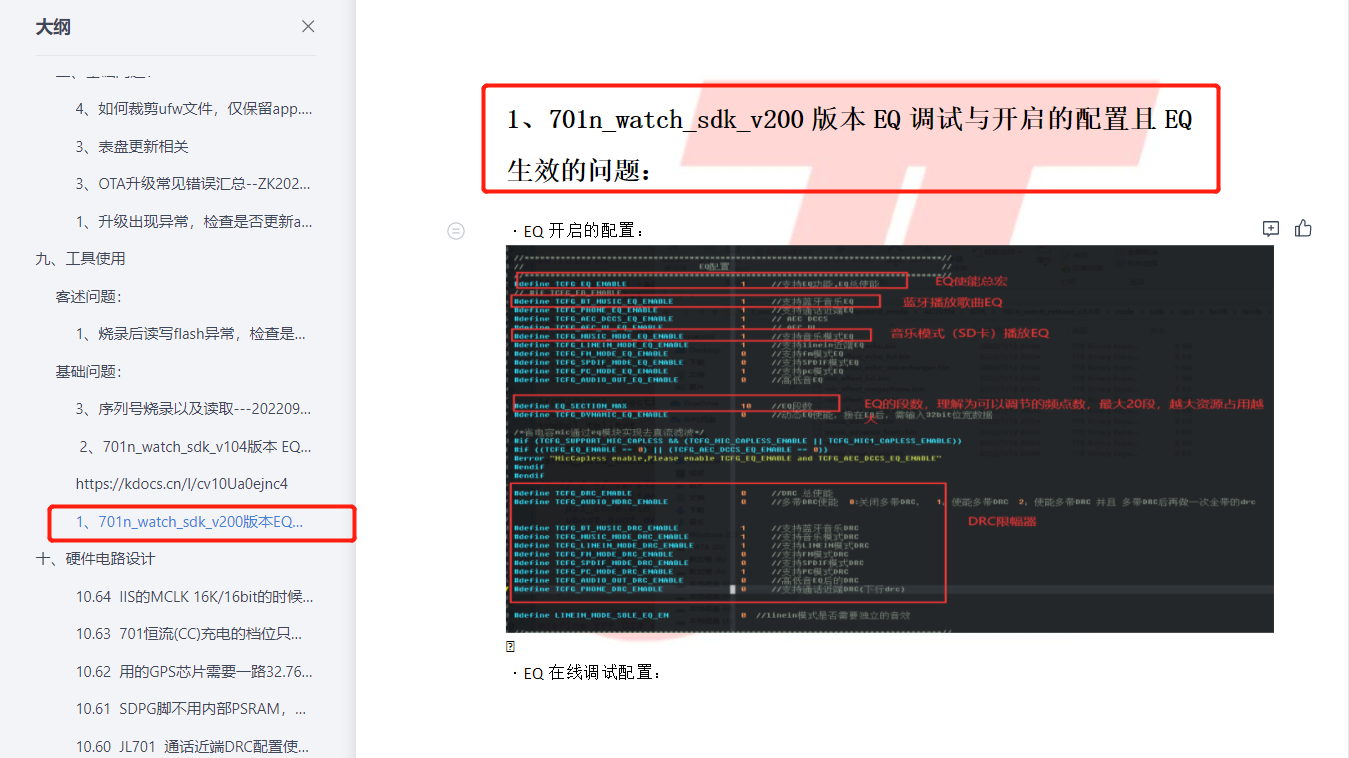Go to section 十、硬件电路设计
The width and height of the screenshot is (1349, 758).
pos(95,559)
